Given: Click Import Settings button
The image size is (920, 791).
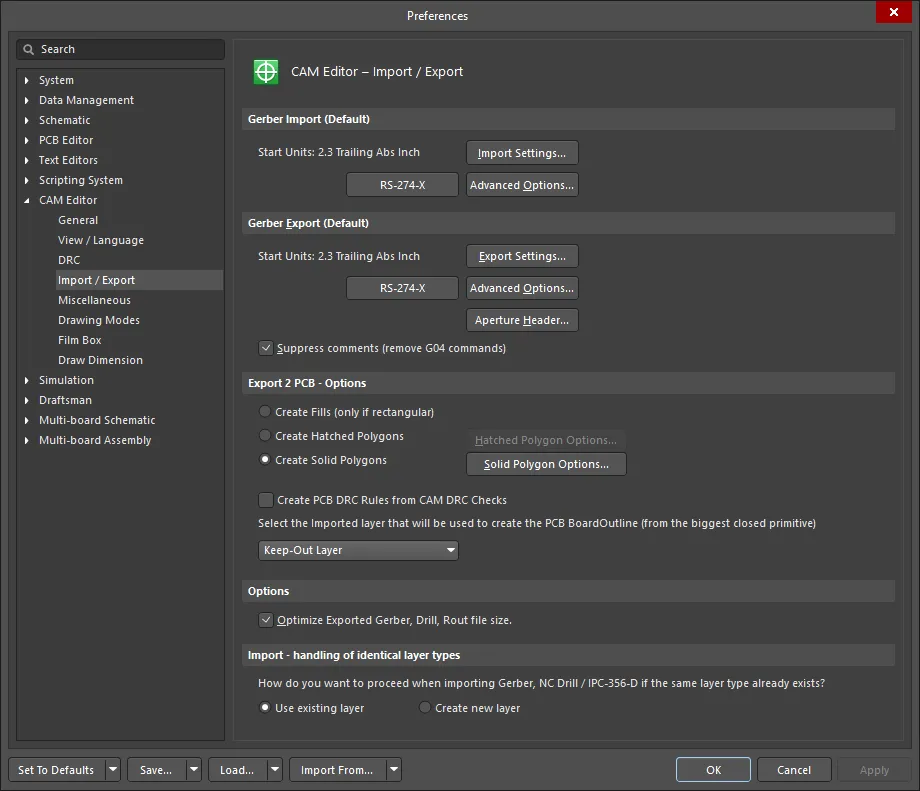Looking at the screenshot, I should (x=522, y=153).
